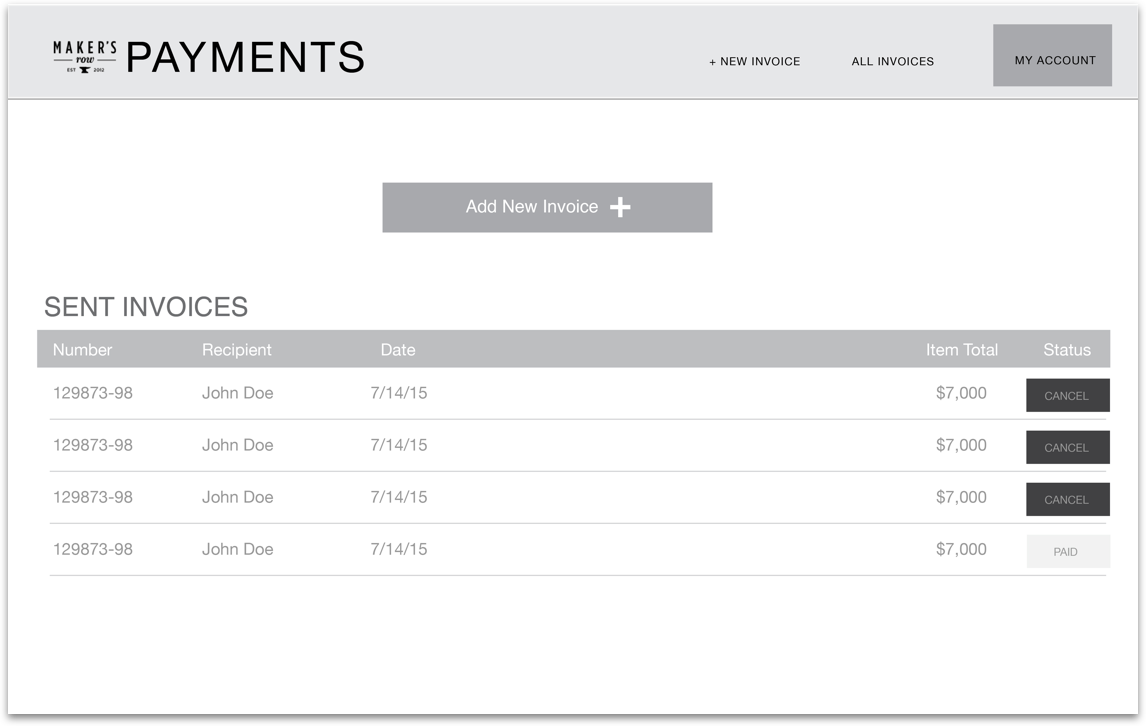Viewport: 1146px width, 726px height.
Task: Sort by the Number column header
Action: [82, 350]
